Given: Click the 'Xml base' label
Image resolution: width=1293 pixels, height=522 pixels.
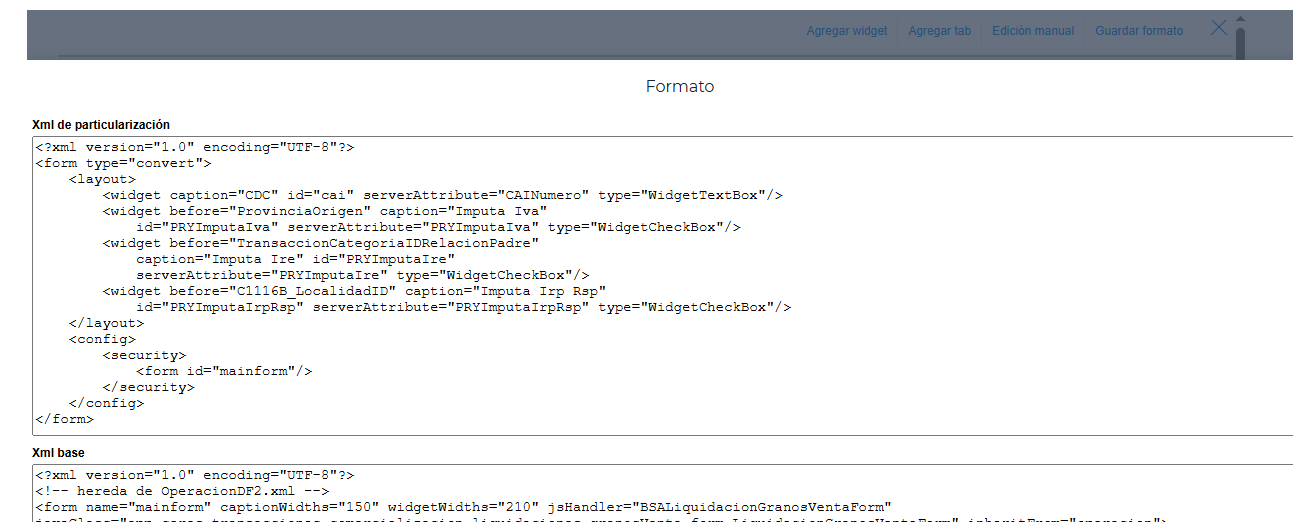Looking at the screenshot, I should (58, 453).
